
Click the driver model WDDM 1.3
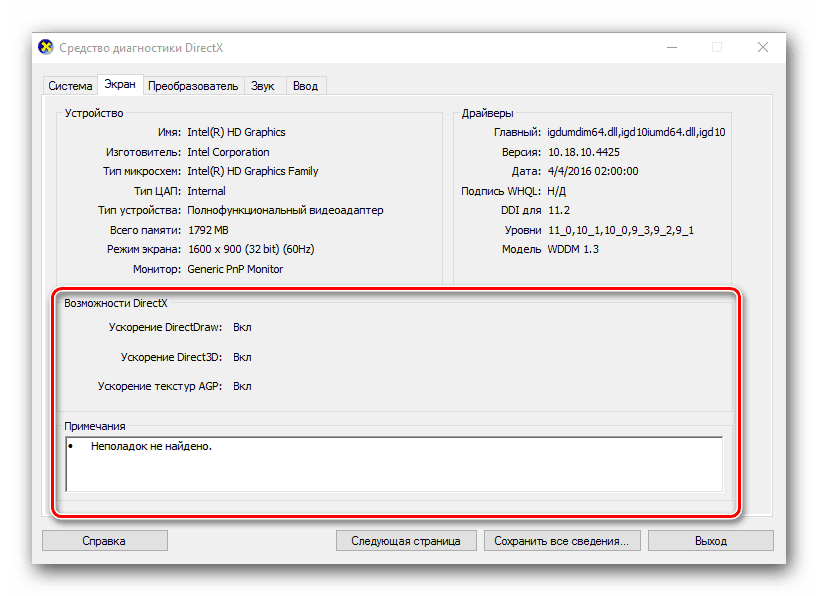click(x=573, y=249)
